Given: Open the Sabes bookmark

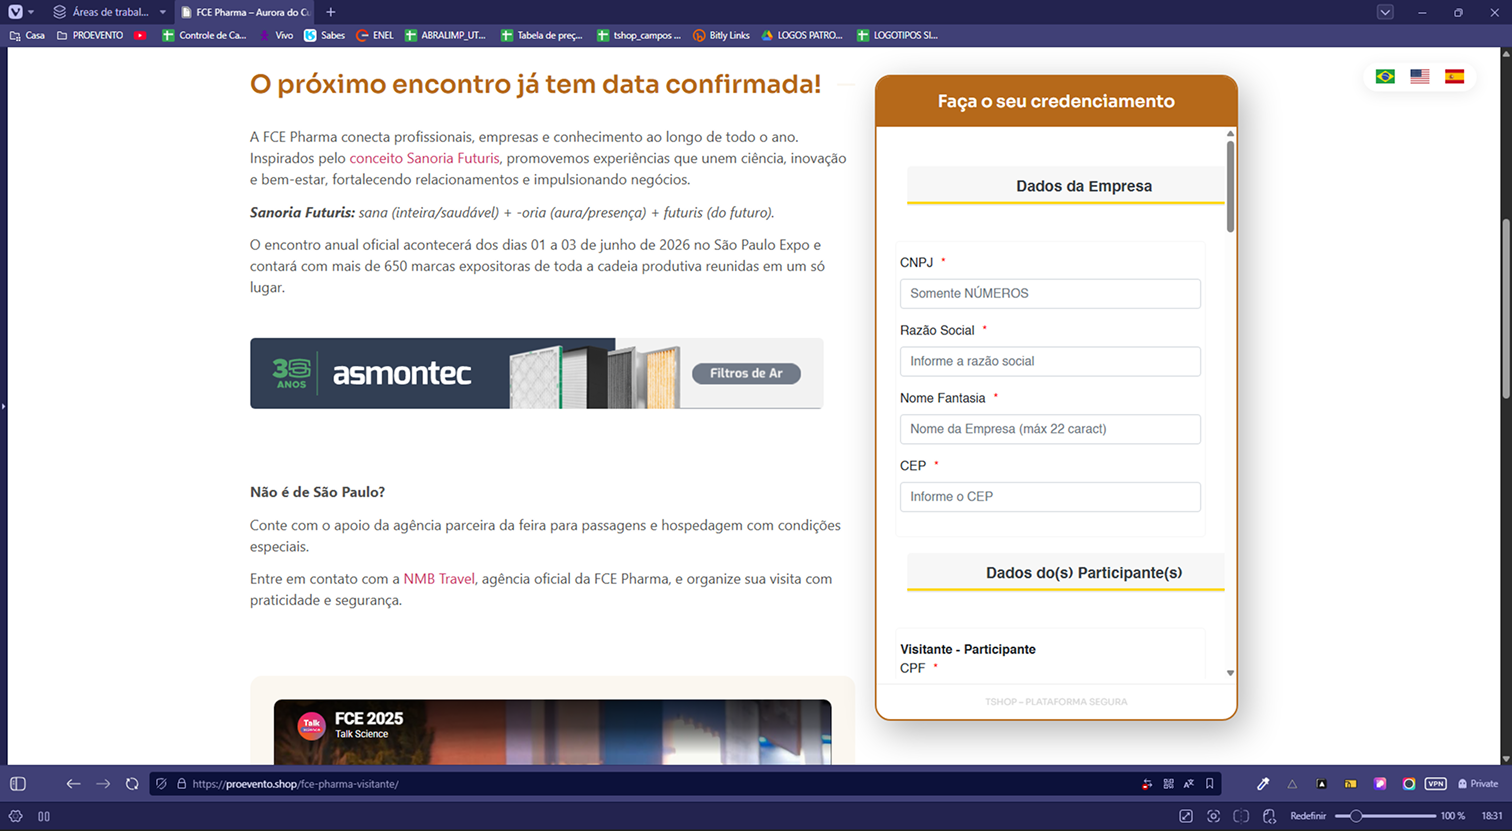Looking at the screenshot, I should click(x=325, y=35).
